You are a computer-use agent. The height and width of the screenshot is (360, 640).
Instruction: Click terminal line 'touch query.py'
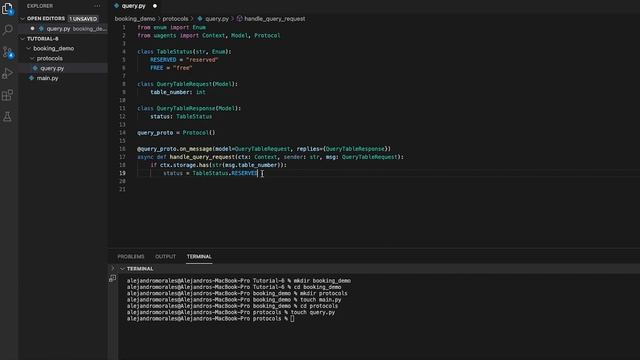(x=231, y=312)
